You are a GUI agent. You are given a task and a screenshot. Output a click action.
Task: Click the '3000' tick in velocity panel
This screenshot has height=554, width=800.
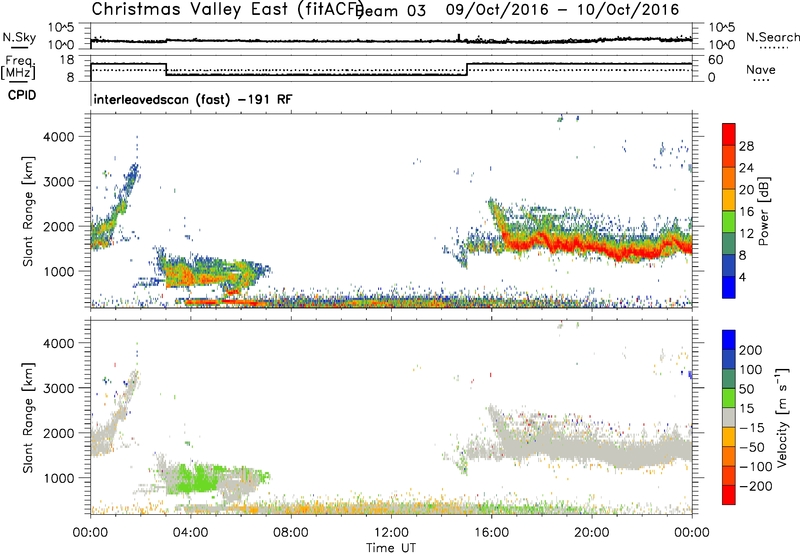pos(58,388)
